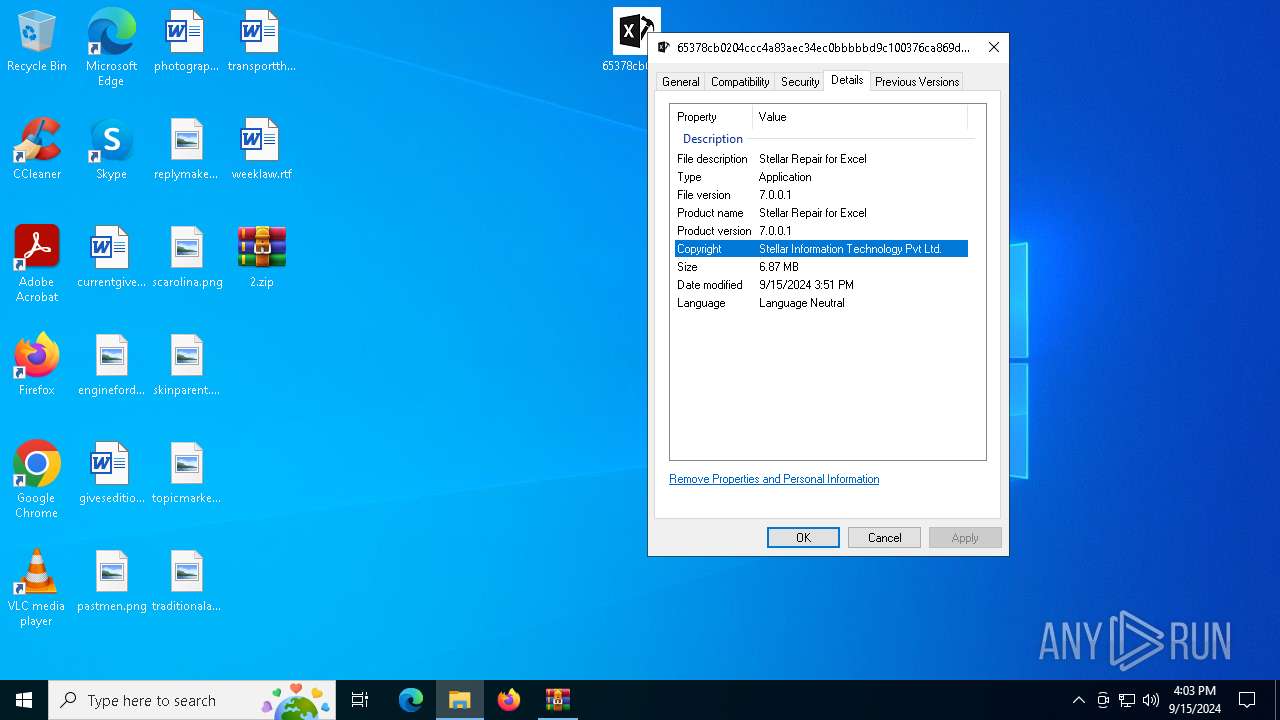Select the Product name row

click(821, 213)
